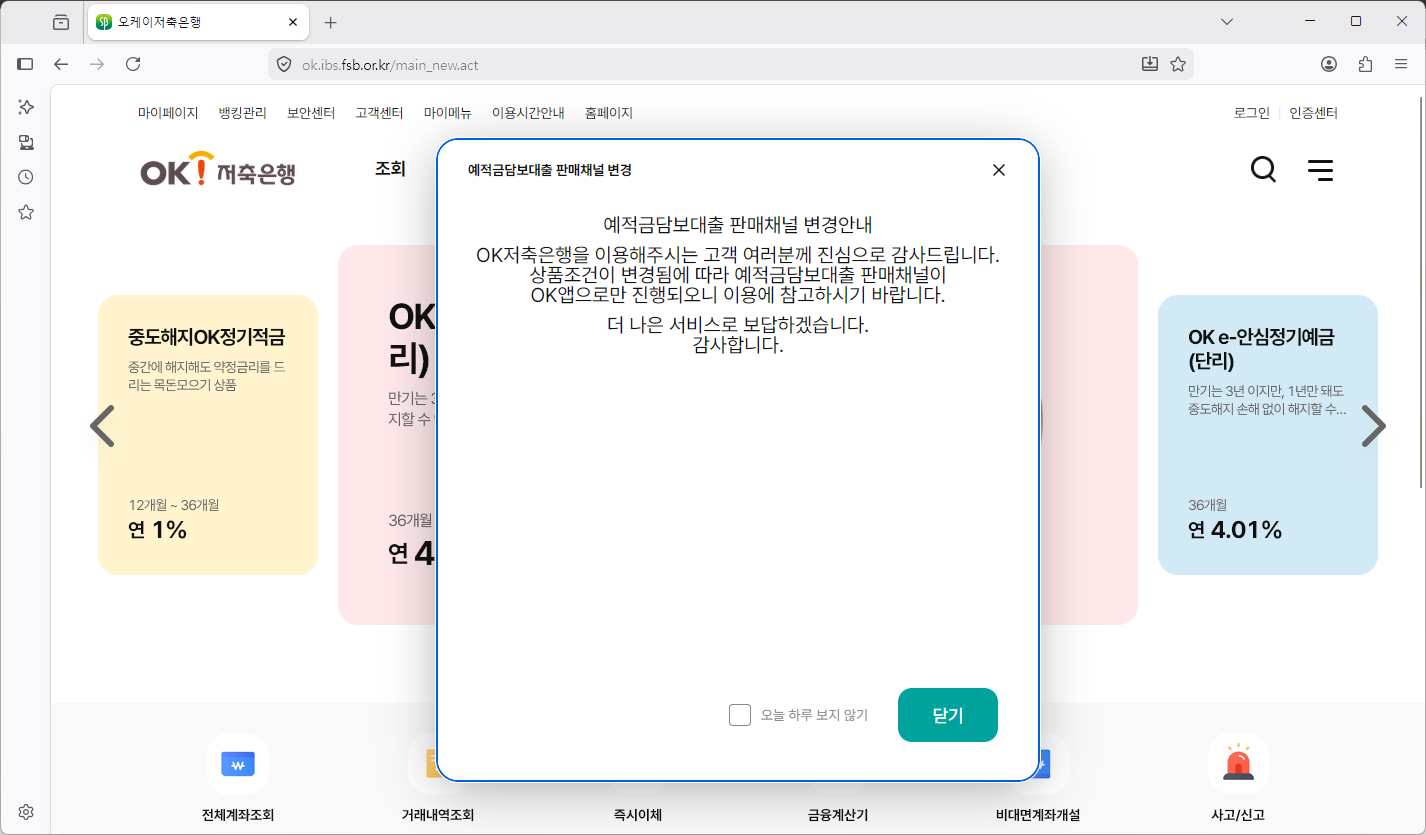Go to previous product slide arrow

pos(102,426)
